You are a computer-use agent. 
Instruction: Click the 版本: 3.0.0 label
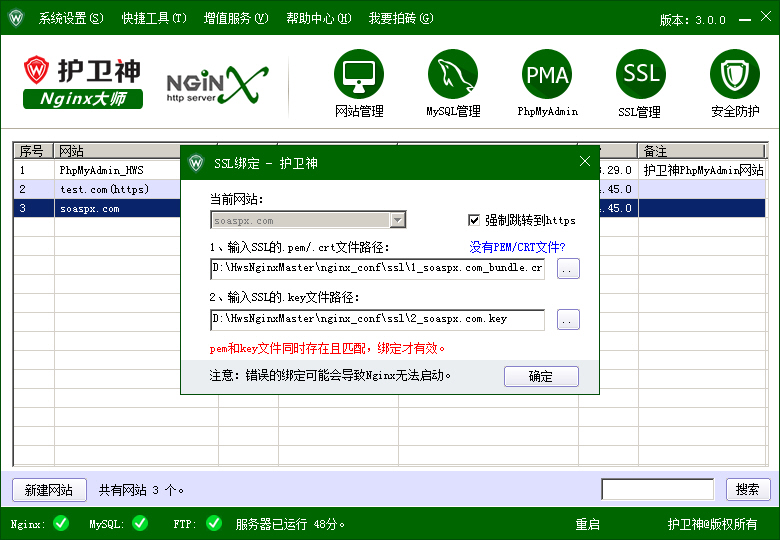pyautogui.click(x=692, y=20)
